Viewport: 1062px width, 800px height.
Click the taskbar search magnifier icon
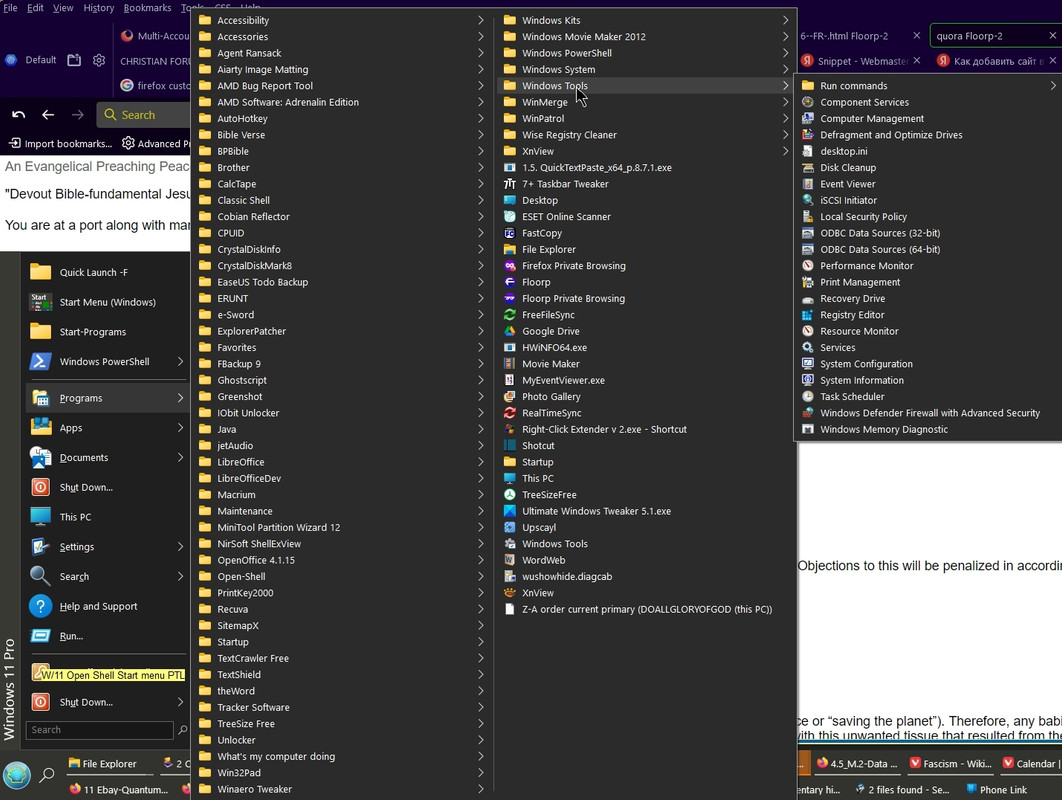point(47,775)
